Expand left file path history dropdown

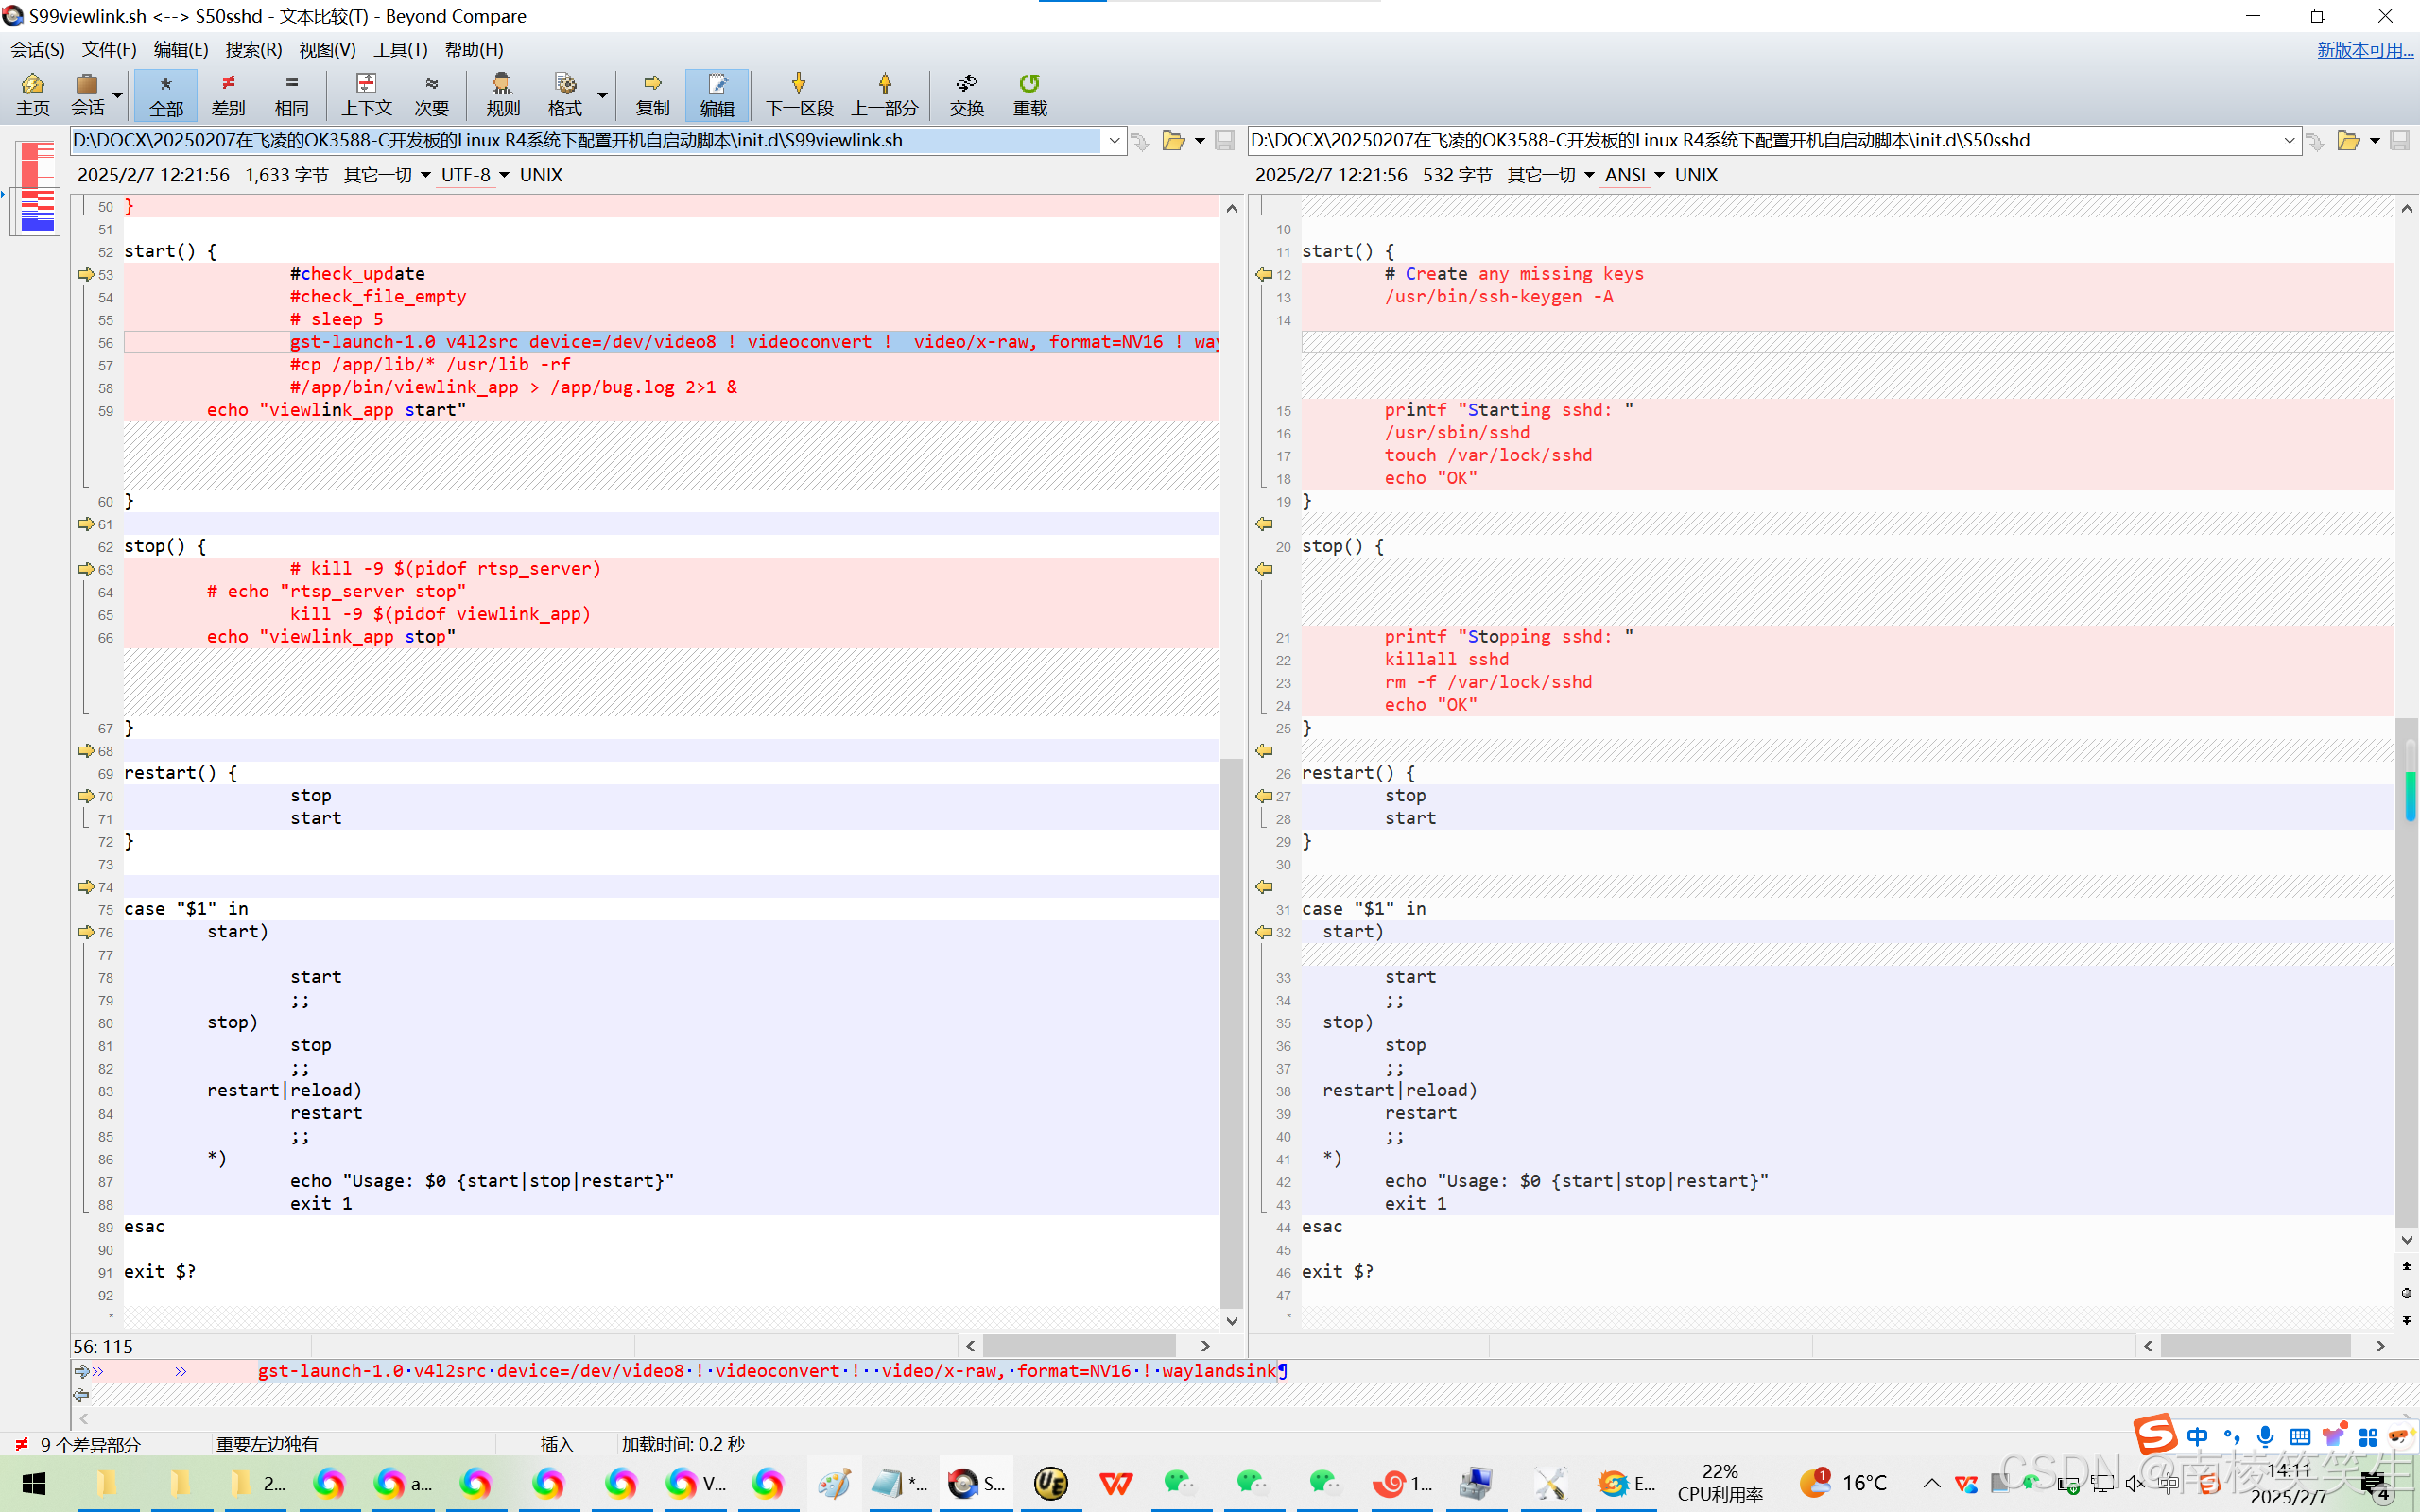pyautogui.click(x=1114, y=141)
